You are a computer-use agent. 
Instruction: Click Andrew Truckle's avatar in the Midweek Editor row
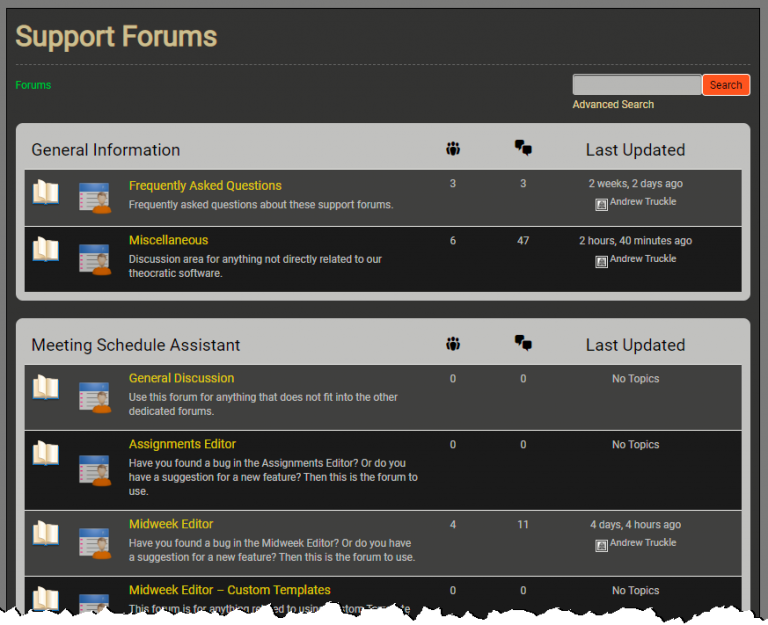click(601, 545)
